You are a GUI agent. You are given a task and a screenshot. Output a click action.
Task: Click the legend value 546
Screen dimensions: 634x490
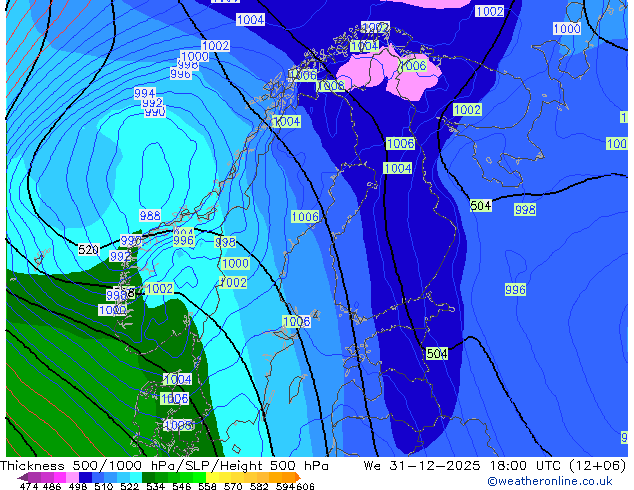(182, 486)
